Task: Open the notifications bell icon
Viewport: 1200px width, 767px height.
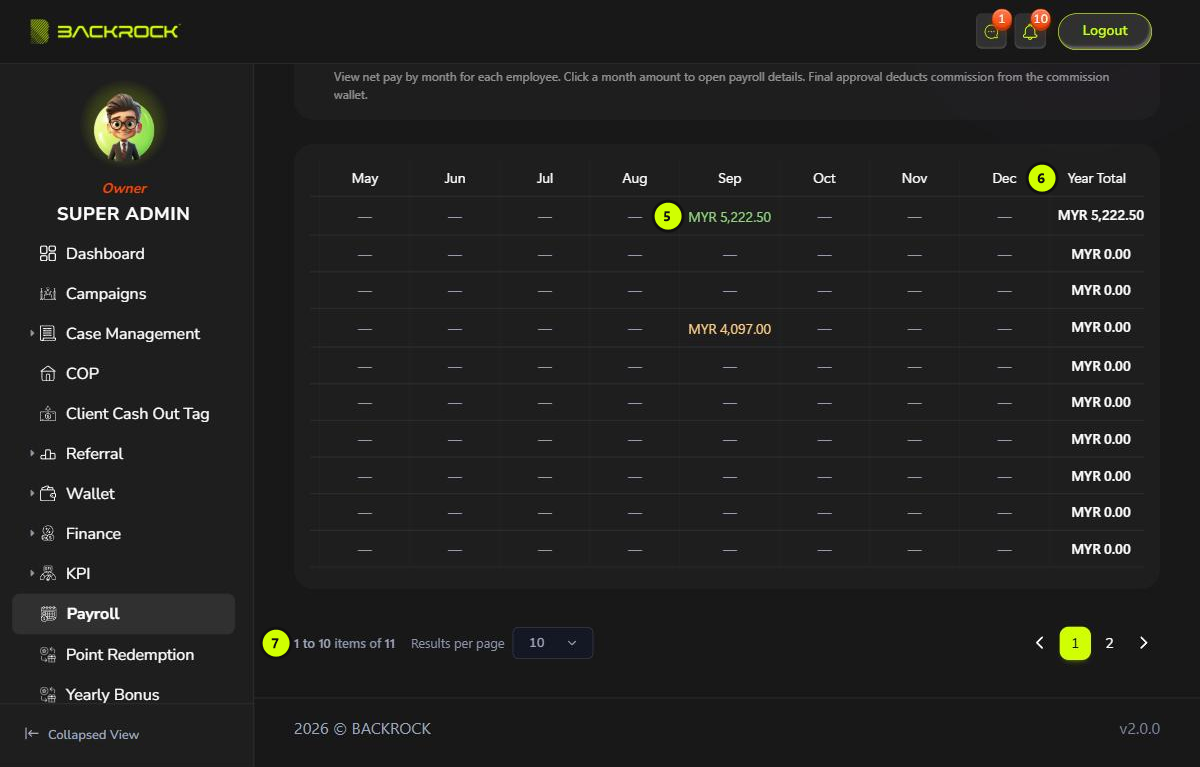Action: tap(1030, 31)
